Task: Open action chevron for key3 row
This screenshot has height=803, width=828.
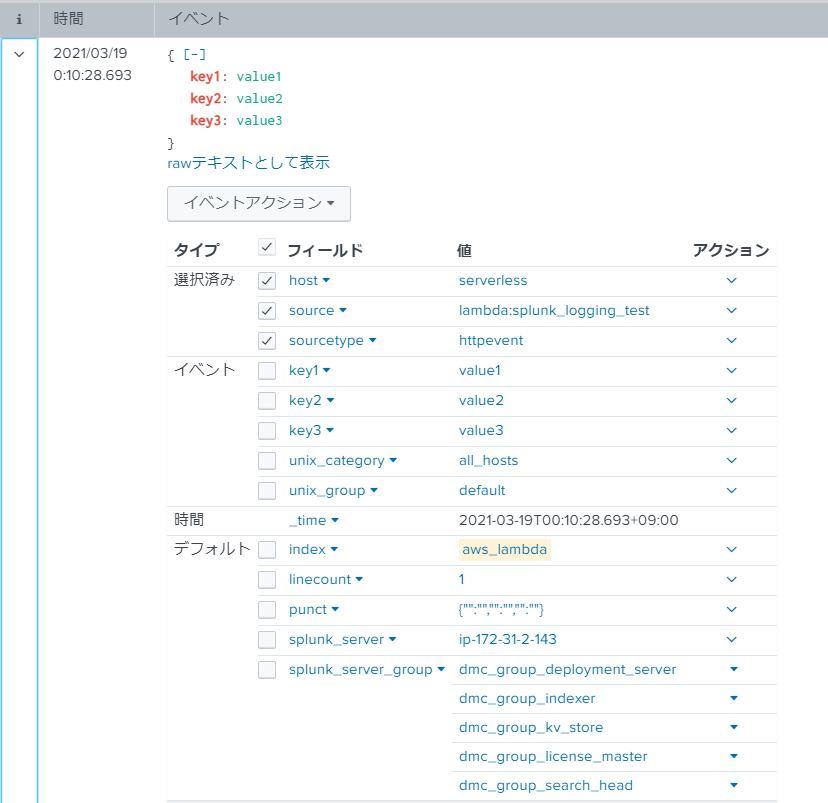Action: 731,431
